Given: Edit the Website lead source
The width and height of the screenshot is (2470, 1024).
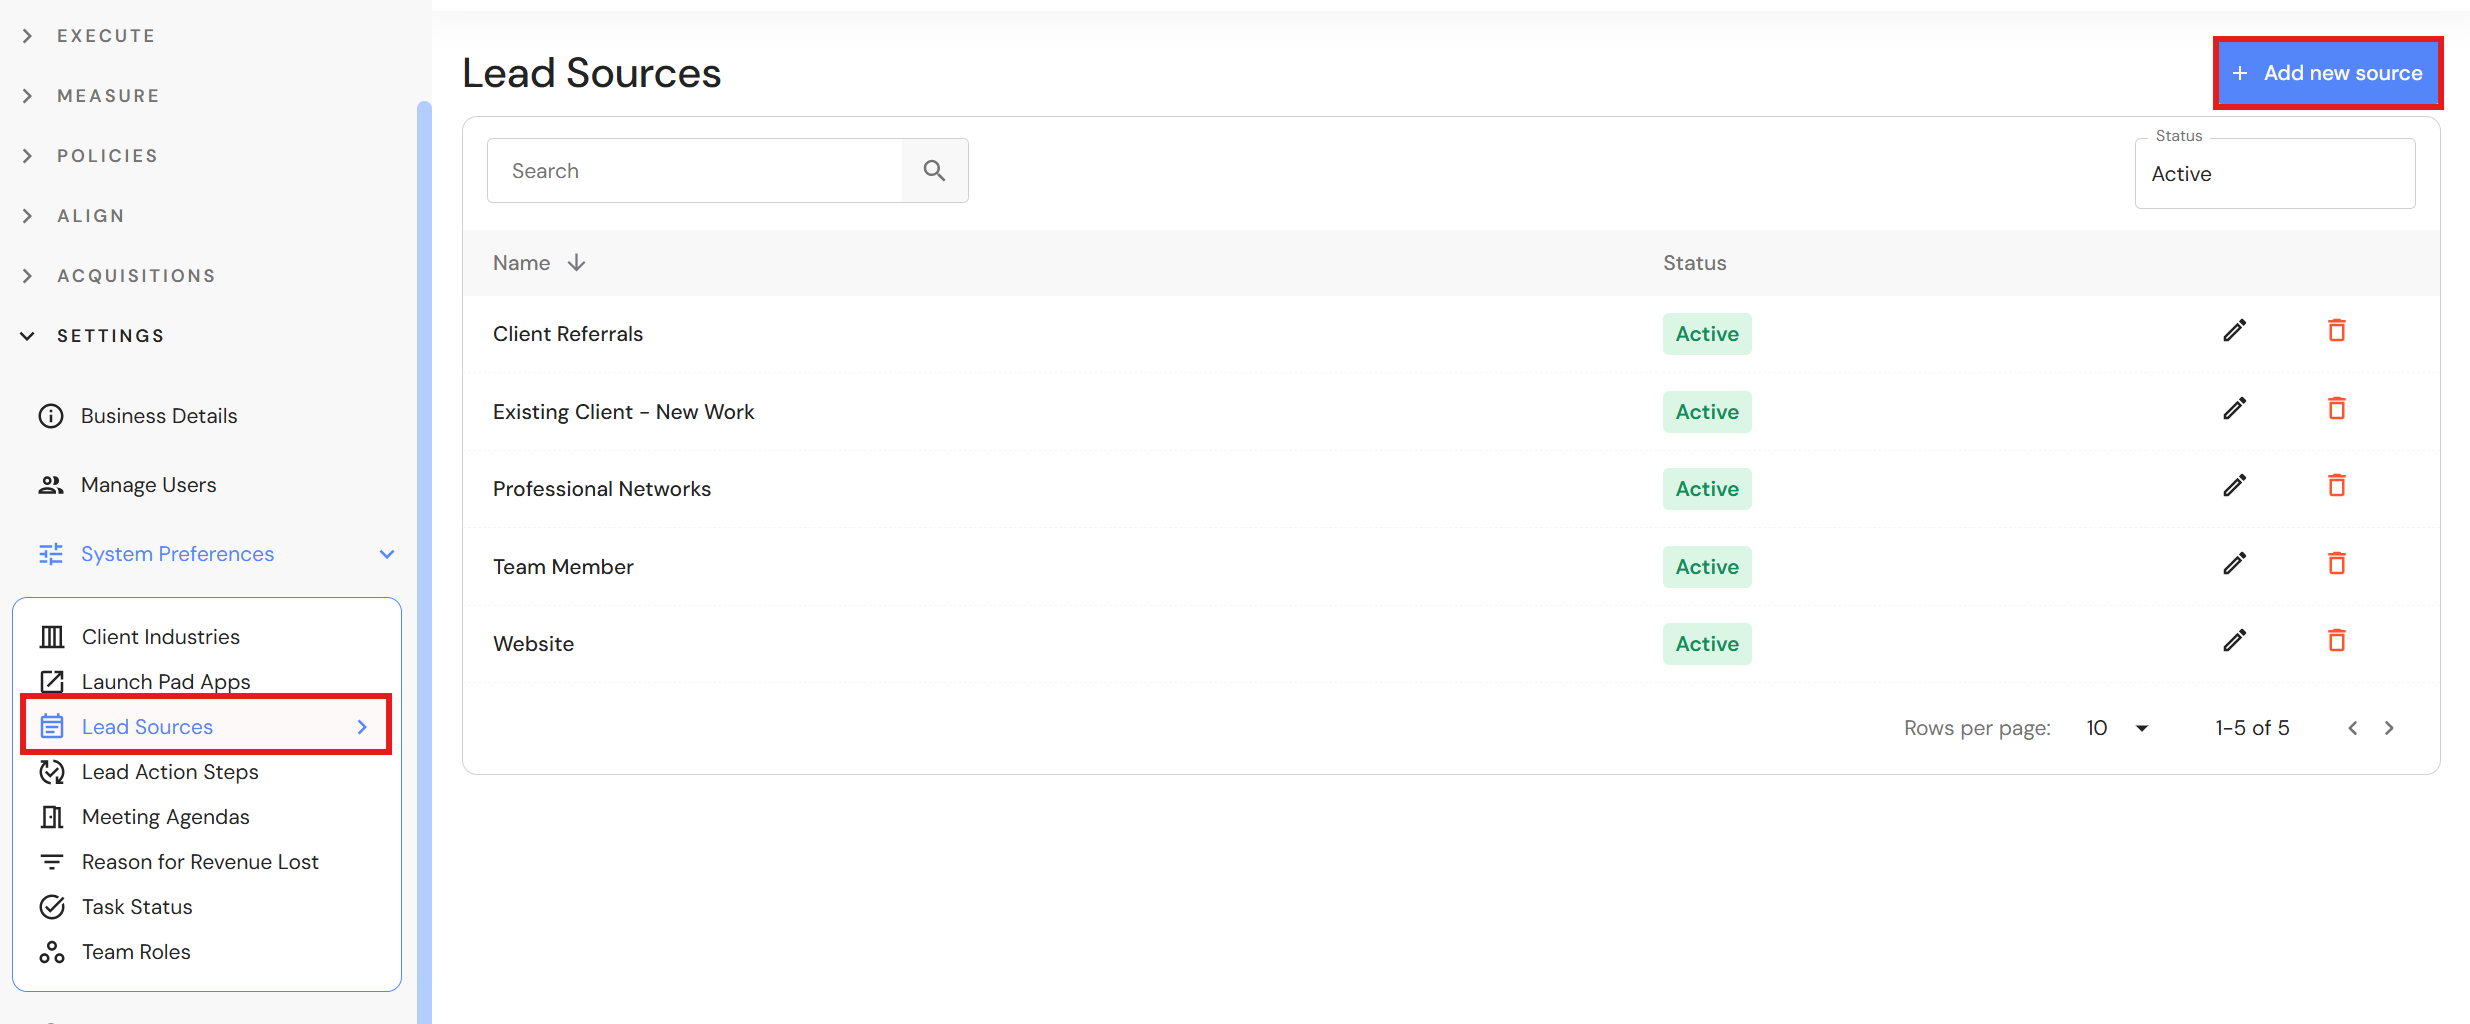Looking at the screenshot, I should pos(2234,641).
